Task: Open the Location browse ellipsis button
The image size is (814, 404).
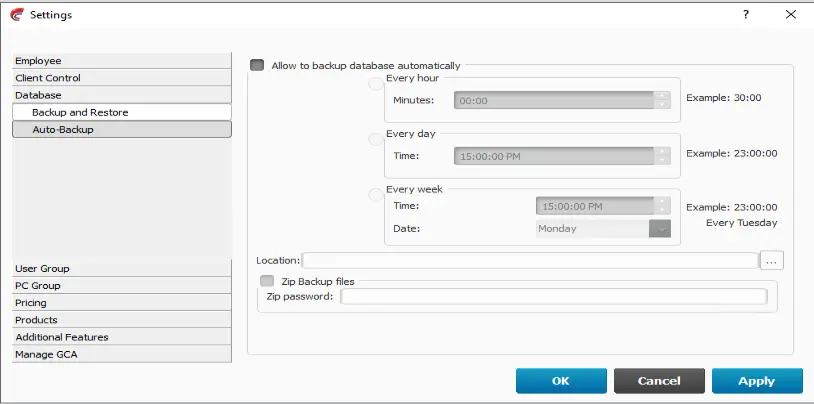Action: click(x=771, y=261)
